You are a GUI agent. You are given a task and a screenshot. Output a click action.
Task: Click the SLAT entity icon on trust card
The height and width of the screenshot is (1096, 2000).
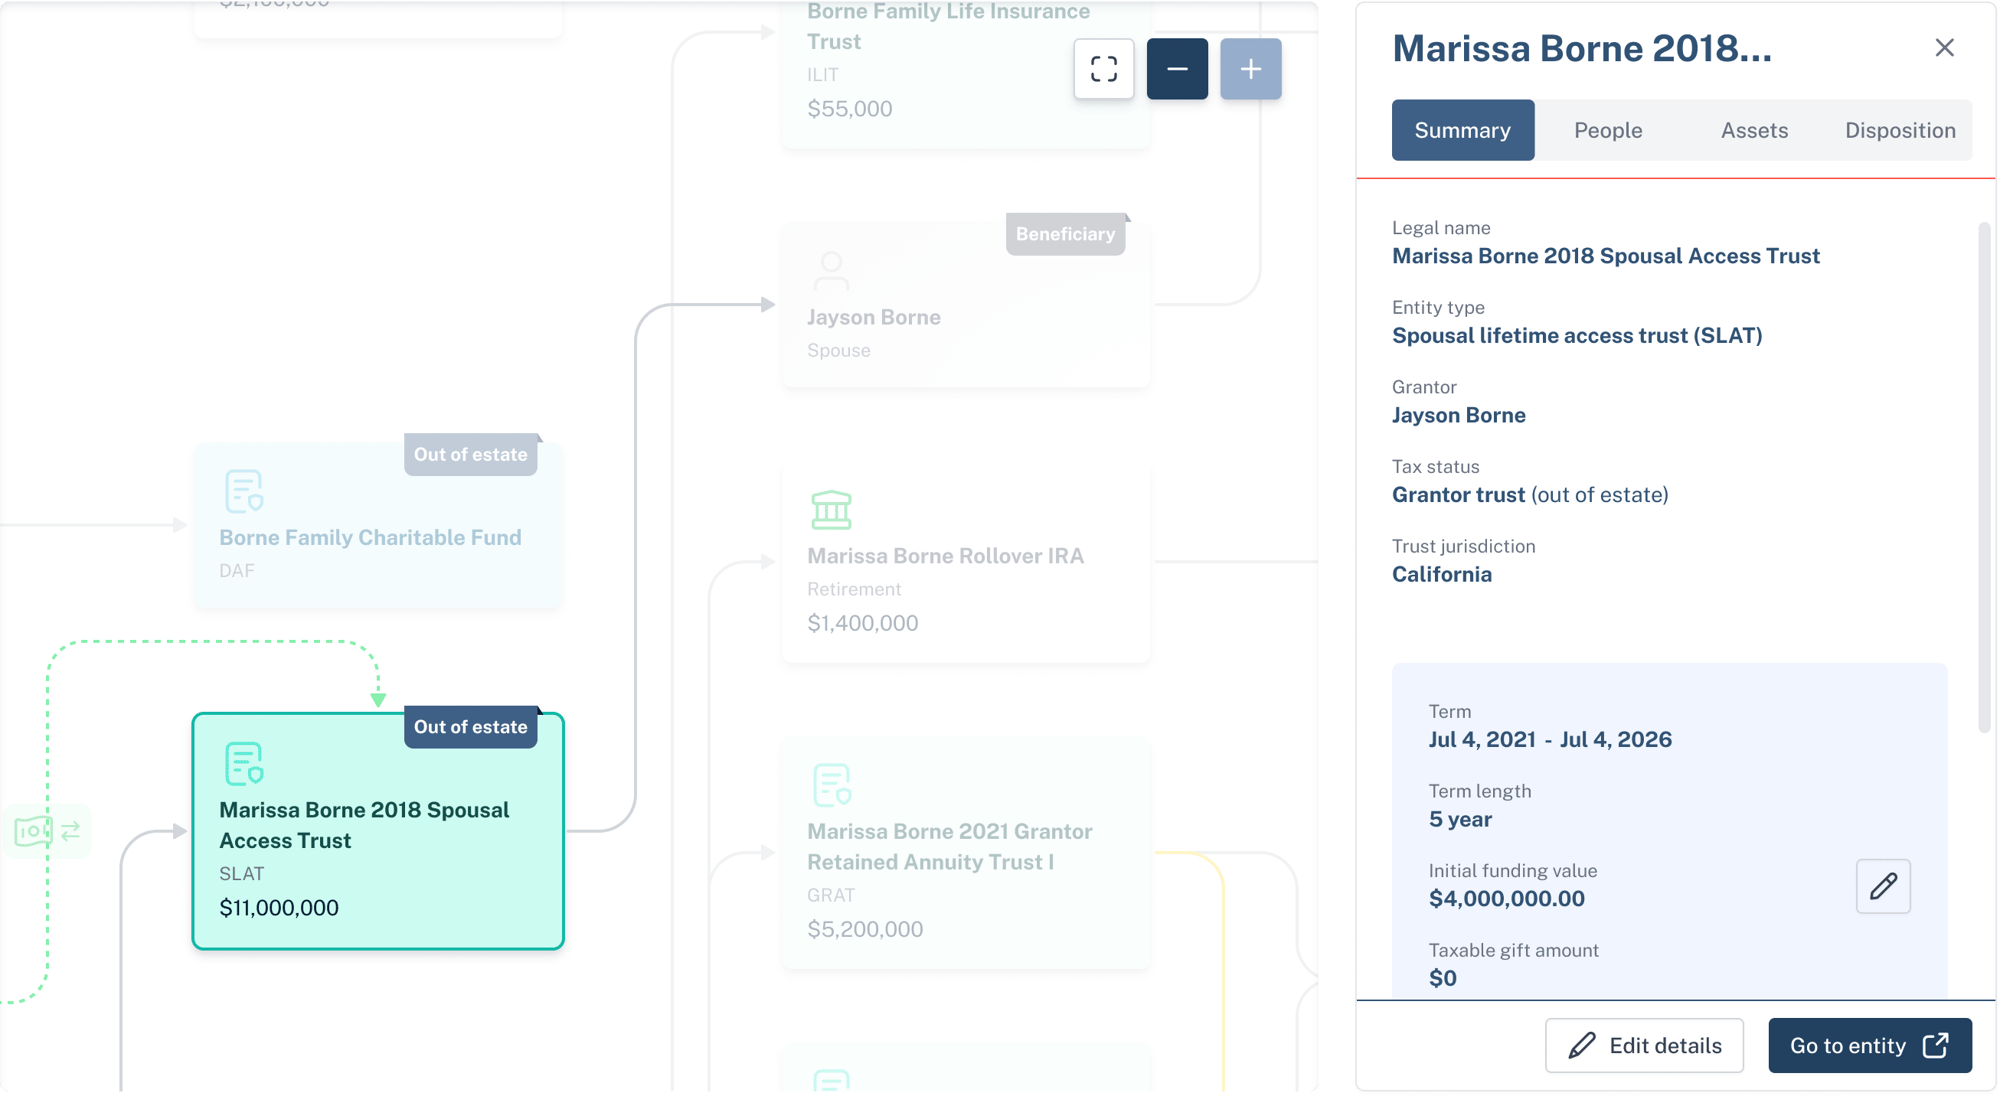[x=243, y=763]
